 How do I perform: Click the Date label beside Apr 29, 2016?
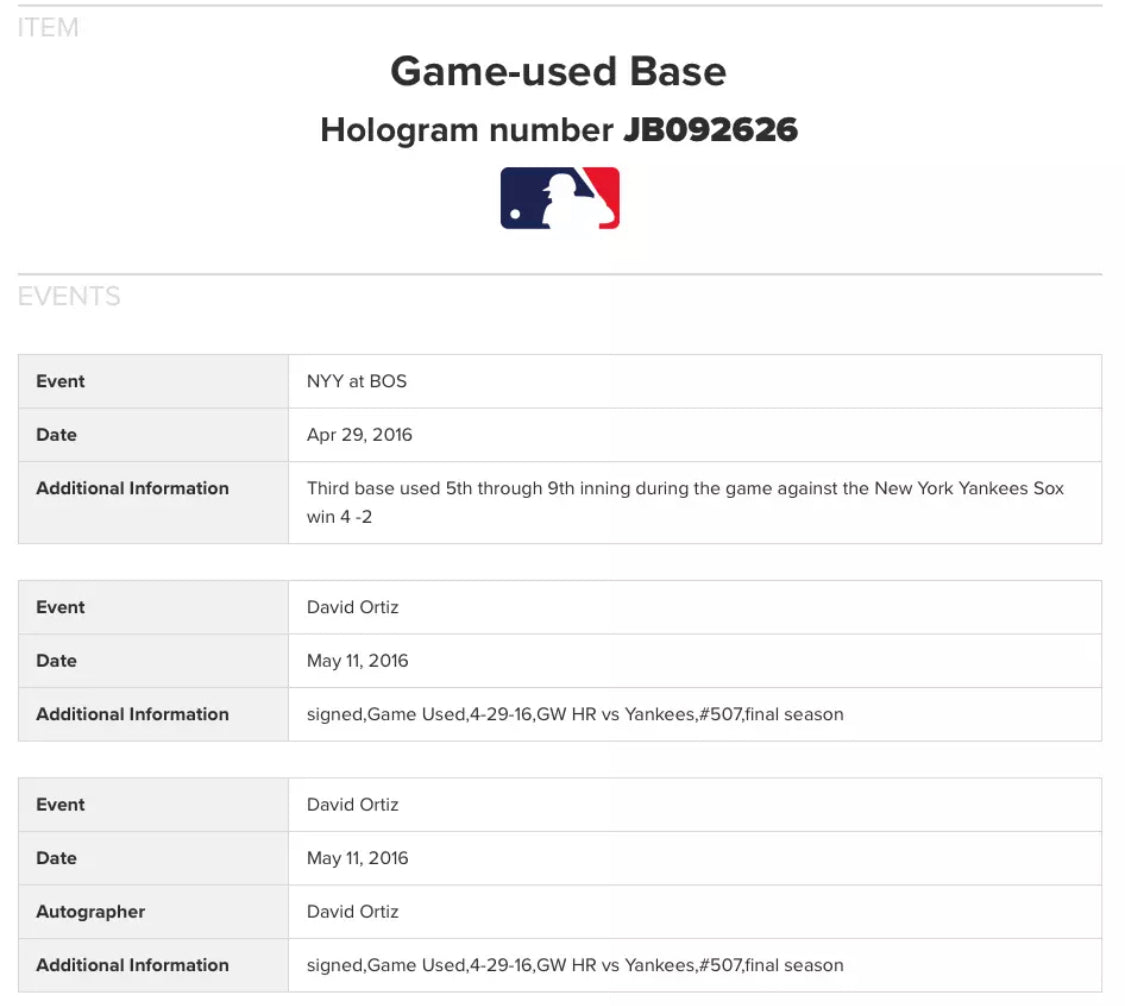pyautogui.click(x=56, y=435)
